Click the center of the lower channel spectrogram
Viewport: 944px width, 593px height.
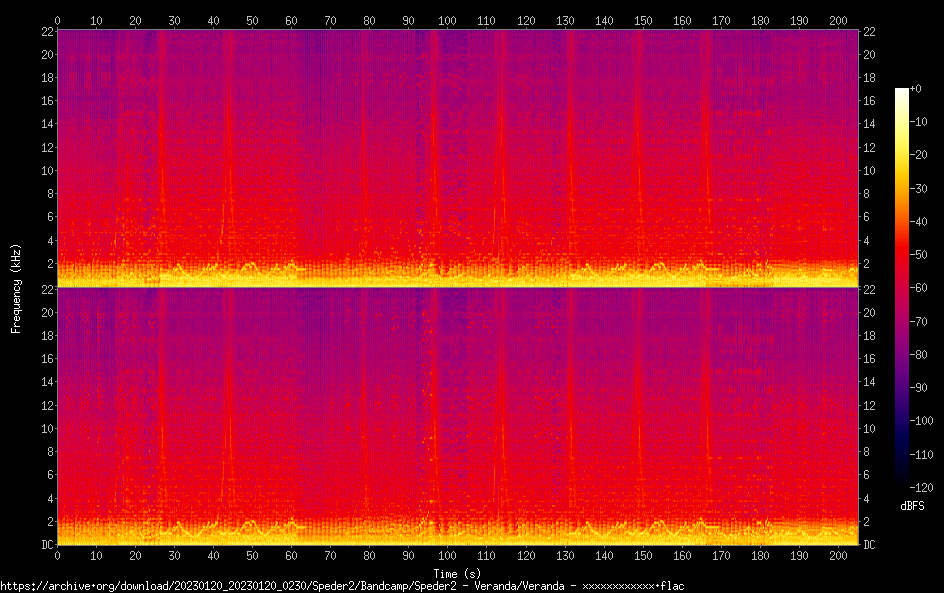coord(457,416)
